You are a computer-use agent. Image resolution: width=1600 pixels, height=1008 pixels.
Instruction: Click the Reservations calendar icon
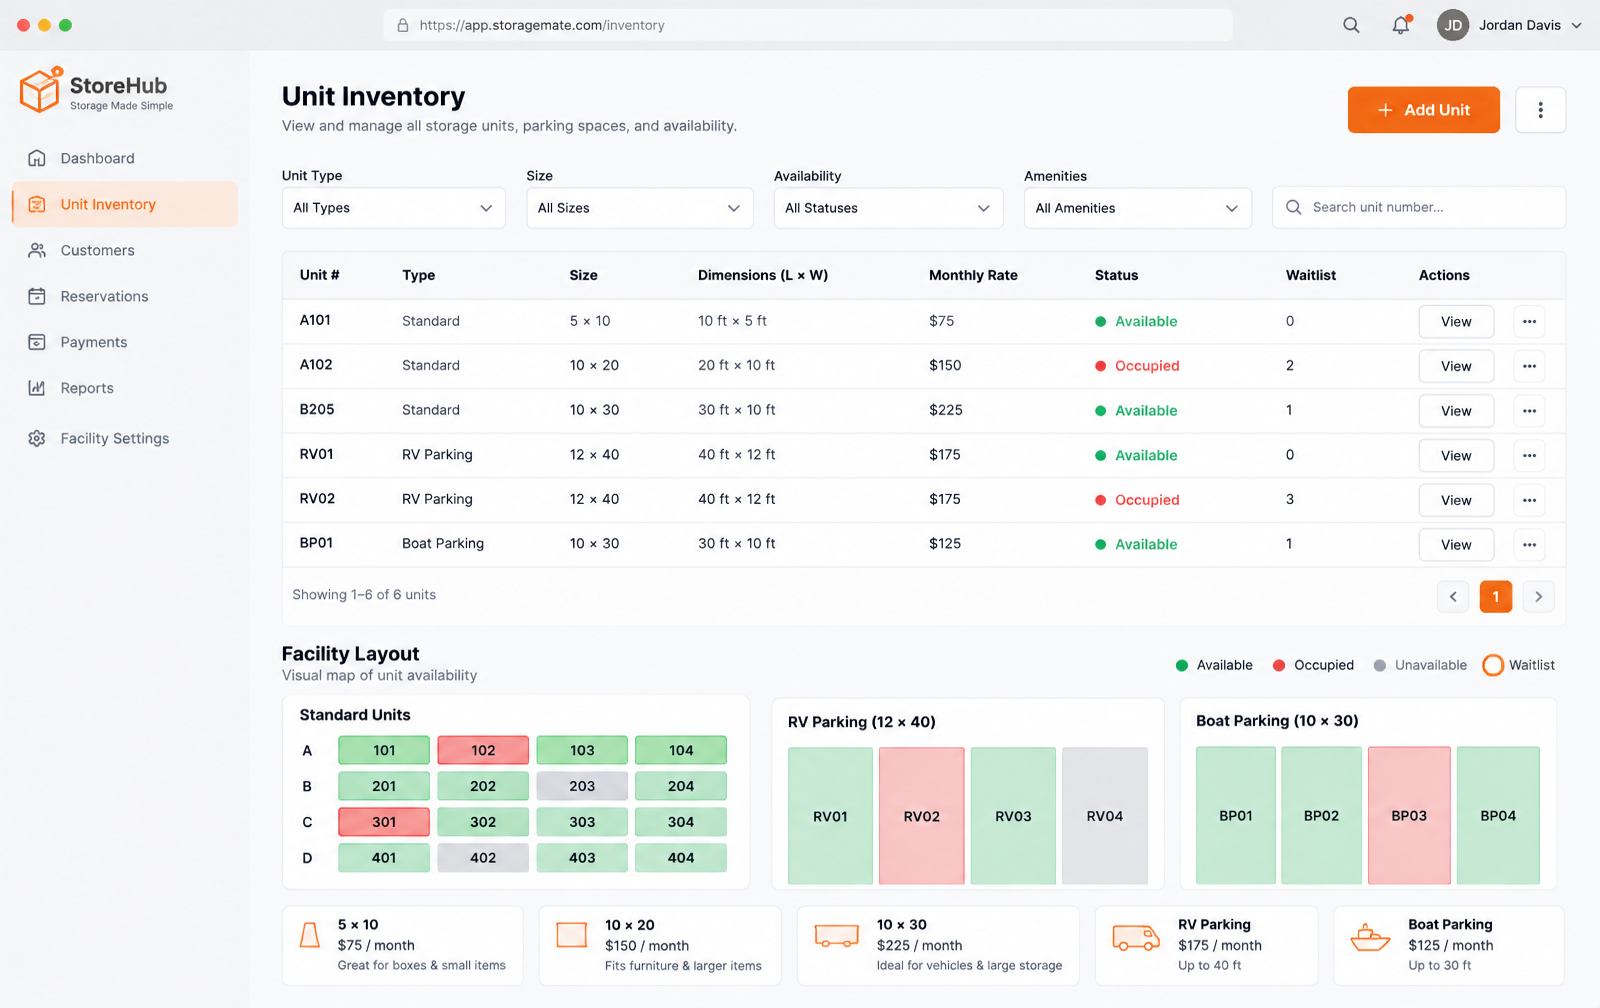click(37, 296)
